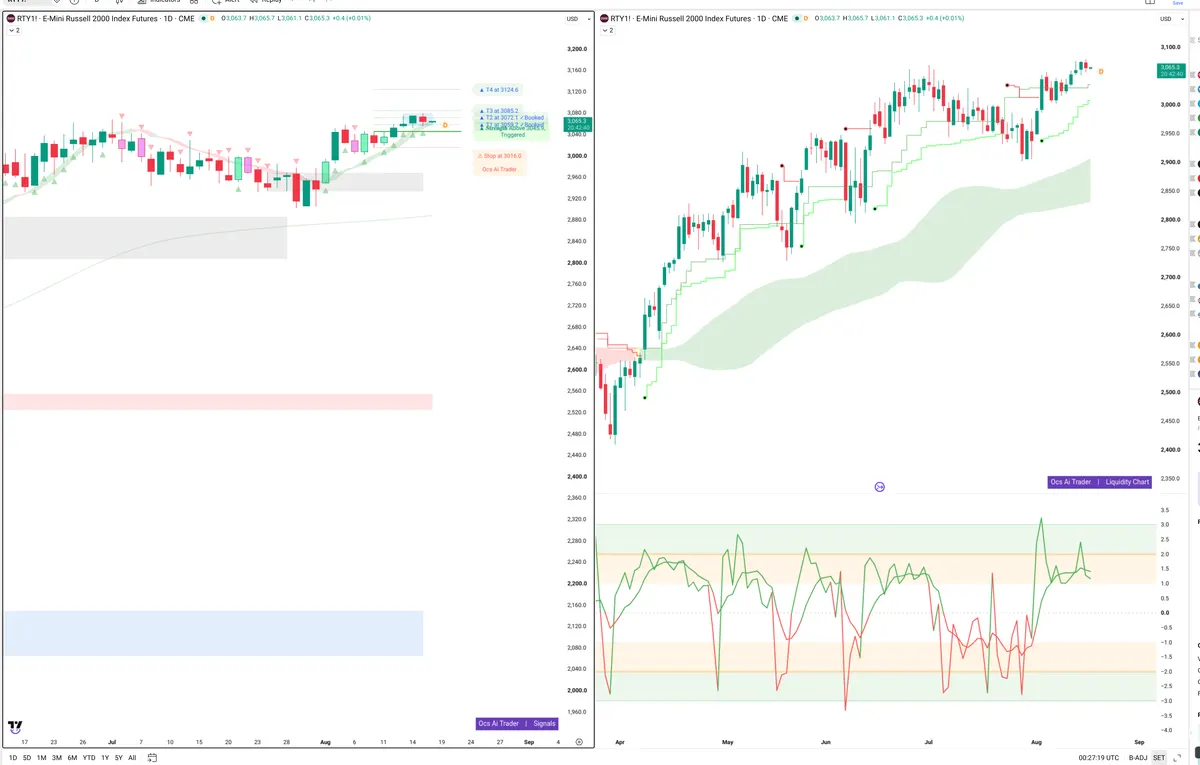Screen dimensions: 1200x765
Task: Click the 00:27:19 UTC timezone clock
Action: 1100,758
